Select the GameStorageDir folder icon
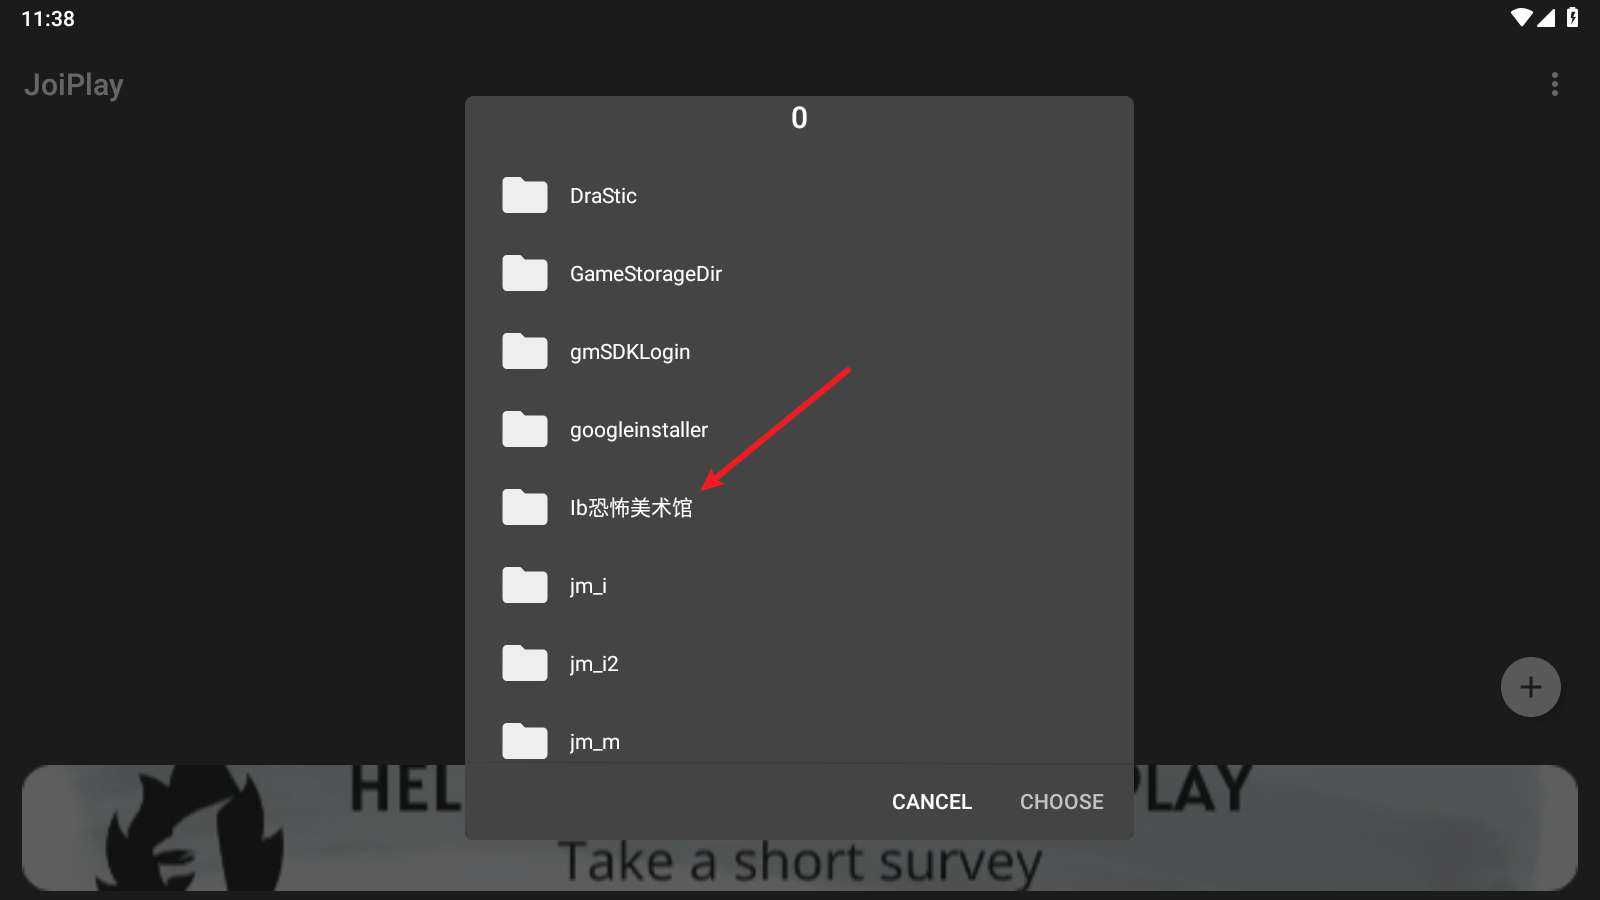Image resolution: width=1600 pixels, height=900 pixels. [x=524, y=273]
